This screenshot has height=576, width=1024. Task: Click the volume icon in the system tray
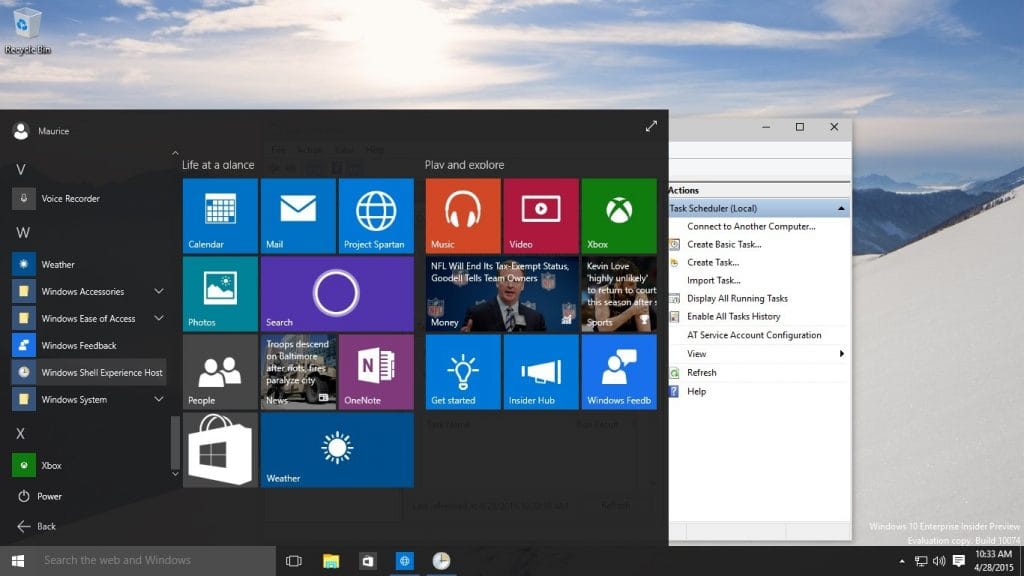click(x=938, y=560)
